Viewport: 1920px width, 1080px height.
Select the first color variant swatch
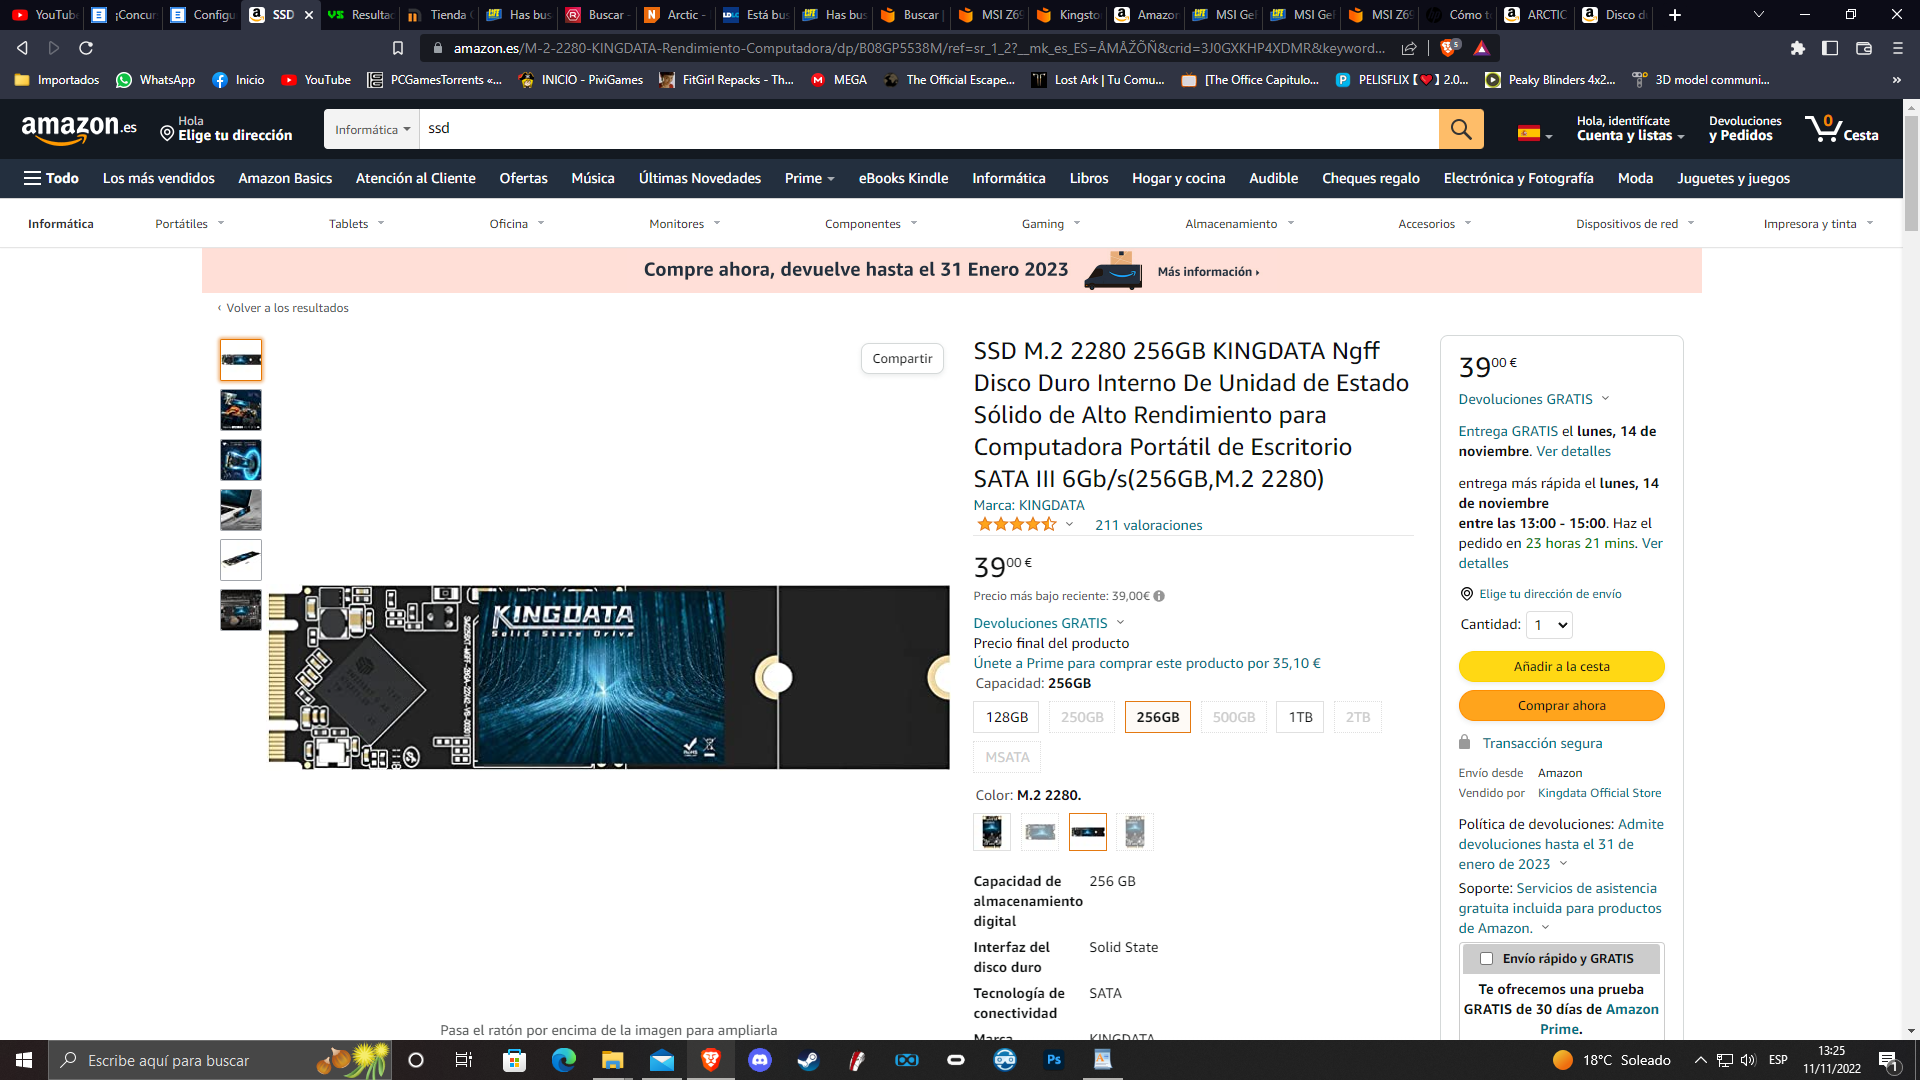(991, 831)
